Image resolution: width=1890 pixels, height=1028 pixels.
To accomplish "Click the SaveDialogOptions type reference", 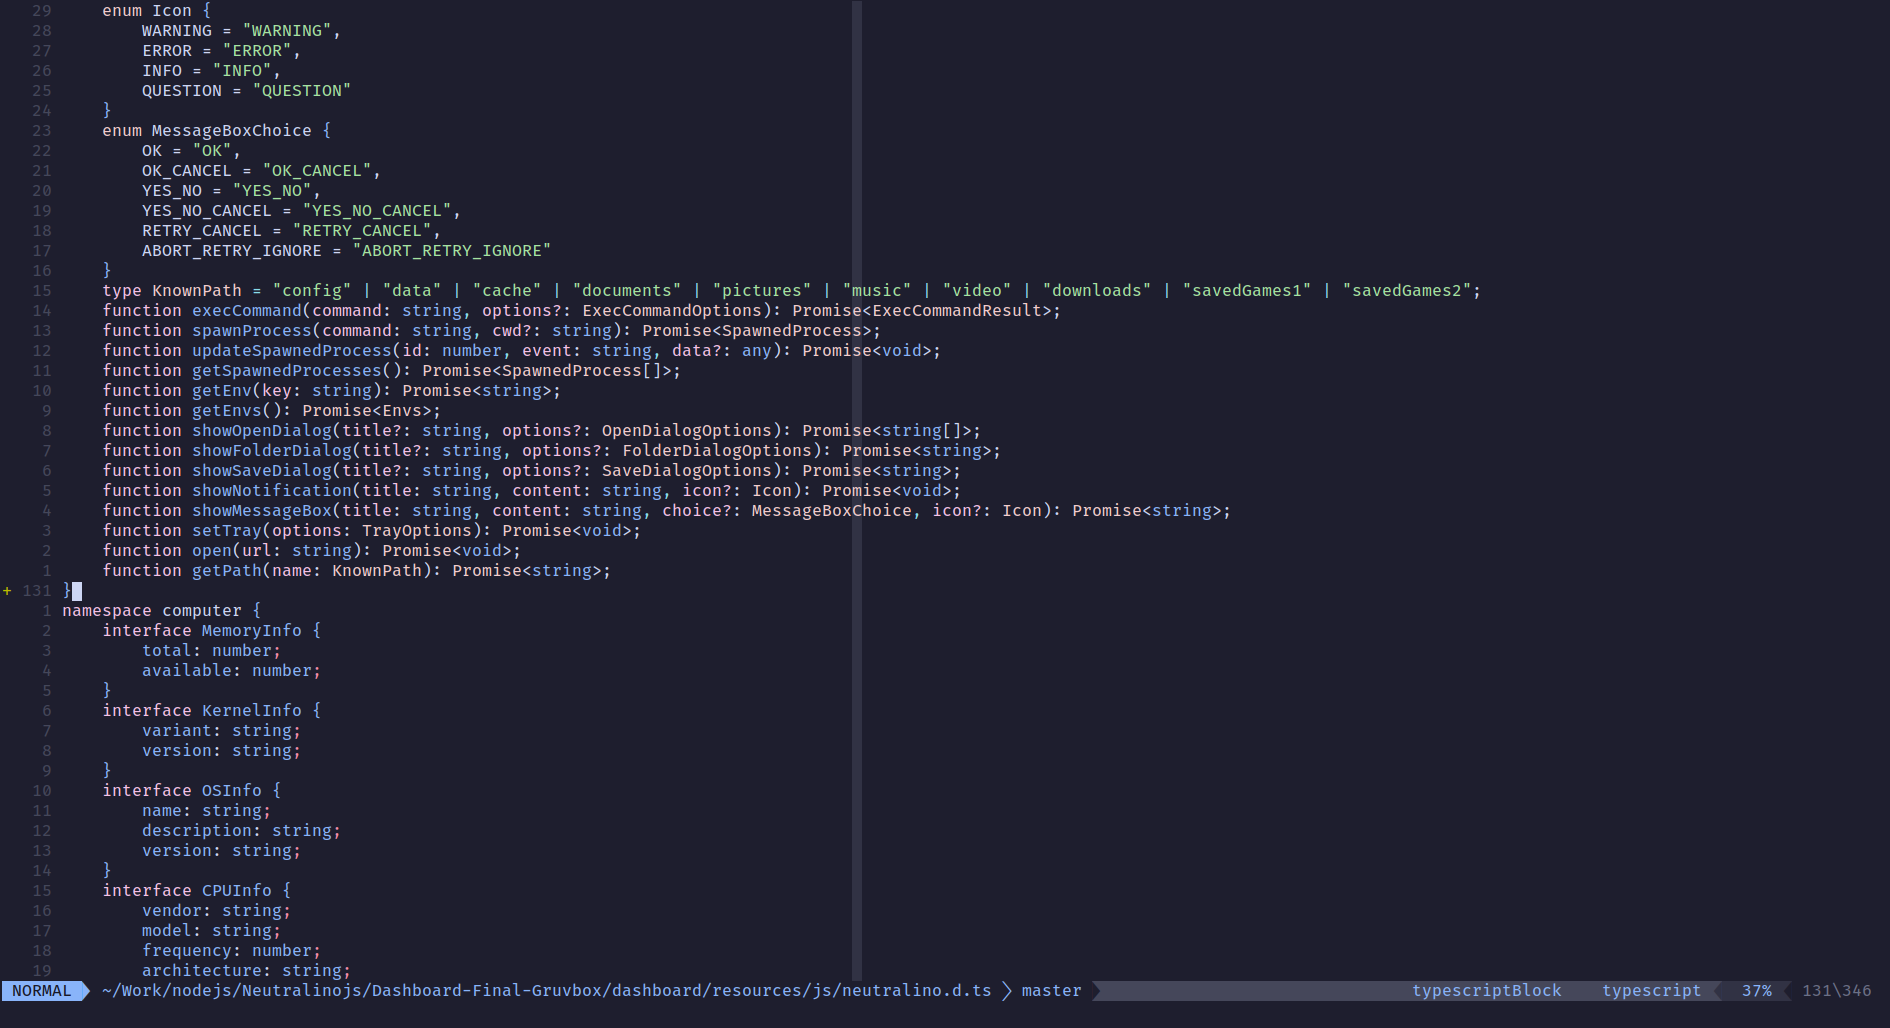I will 686,471.
